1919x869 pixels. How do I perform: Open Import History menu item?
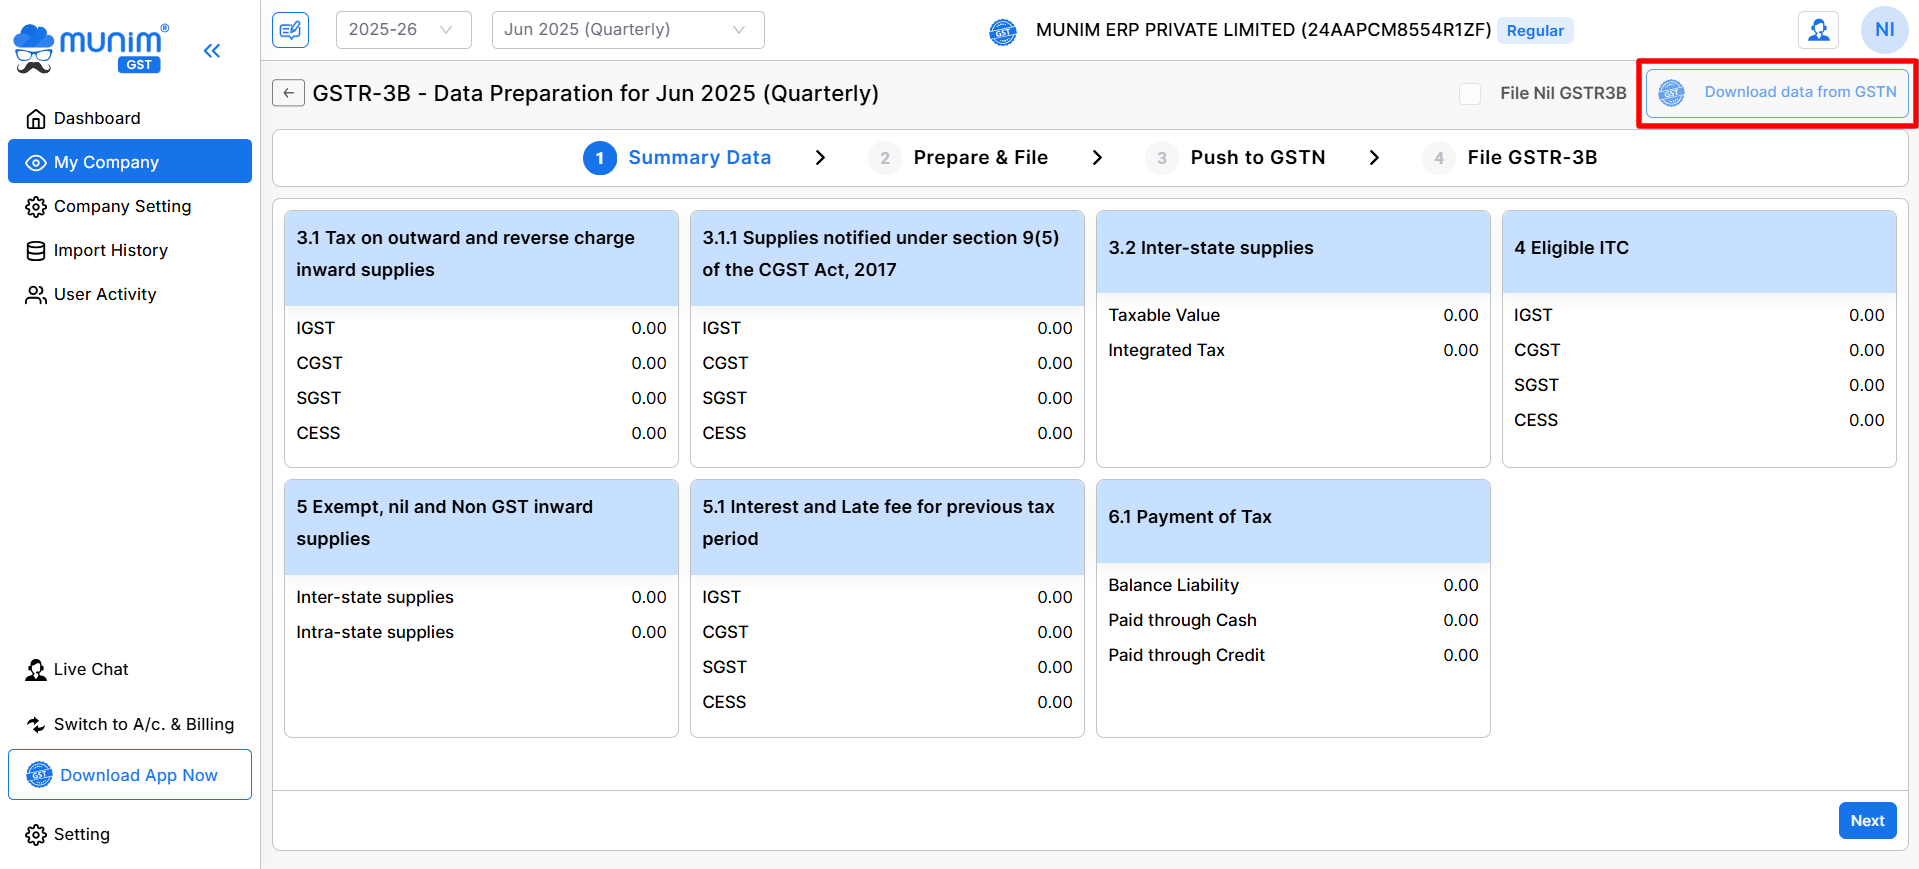point(130,251)
